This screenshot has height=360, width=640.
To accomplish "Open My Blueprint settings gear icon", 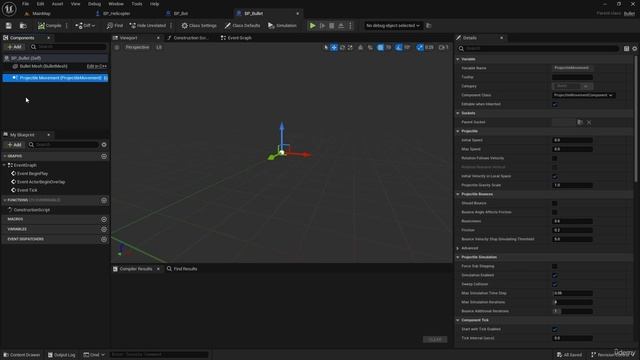I will point(104,144).
